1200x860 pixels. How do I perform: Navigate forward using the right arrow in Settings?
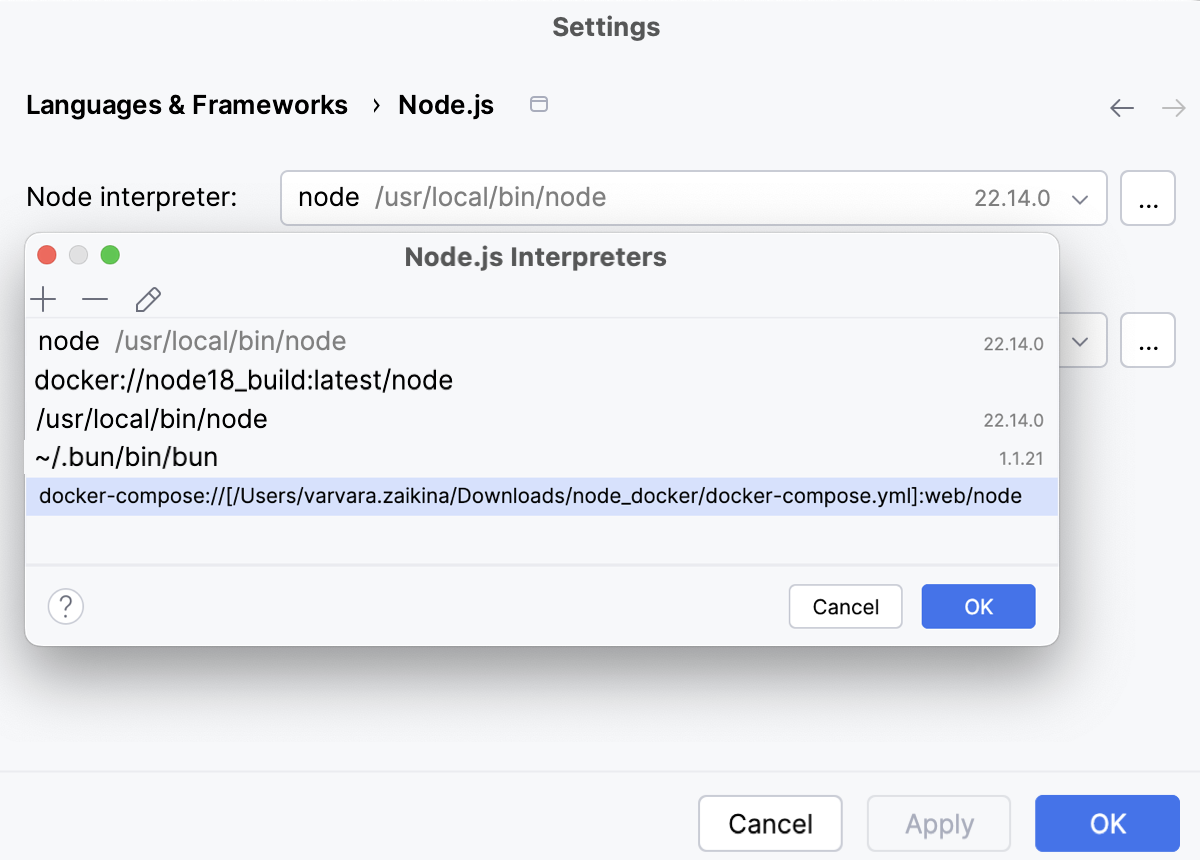pyautogui.click(x=1173, y=107)
